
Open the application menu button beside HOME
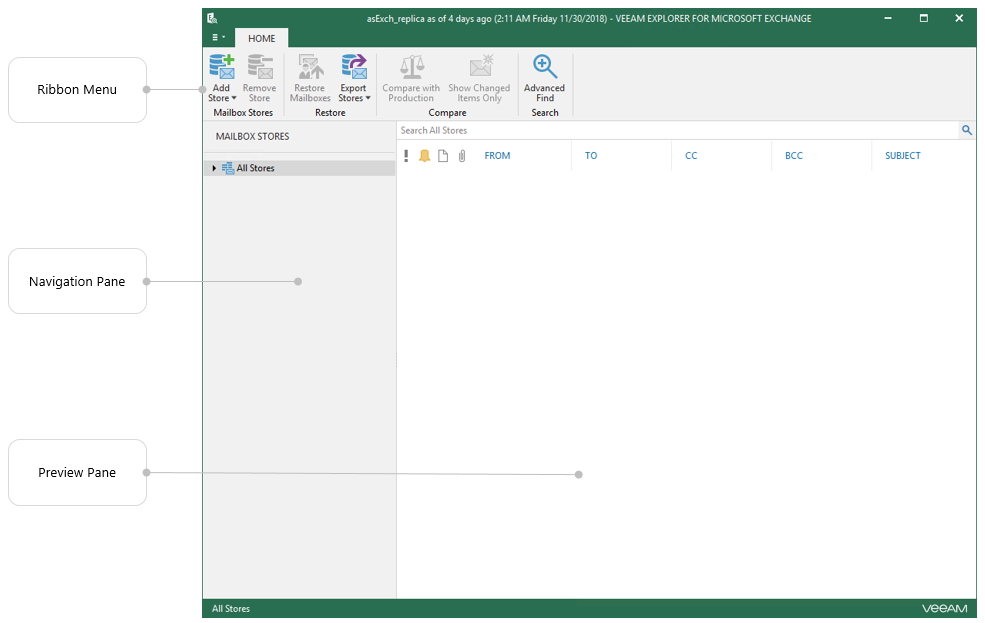tap(218, 38)
